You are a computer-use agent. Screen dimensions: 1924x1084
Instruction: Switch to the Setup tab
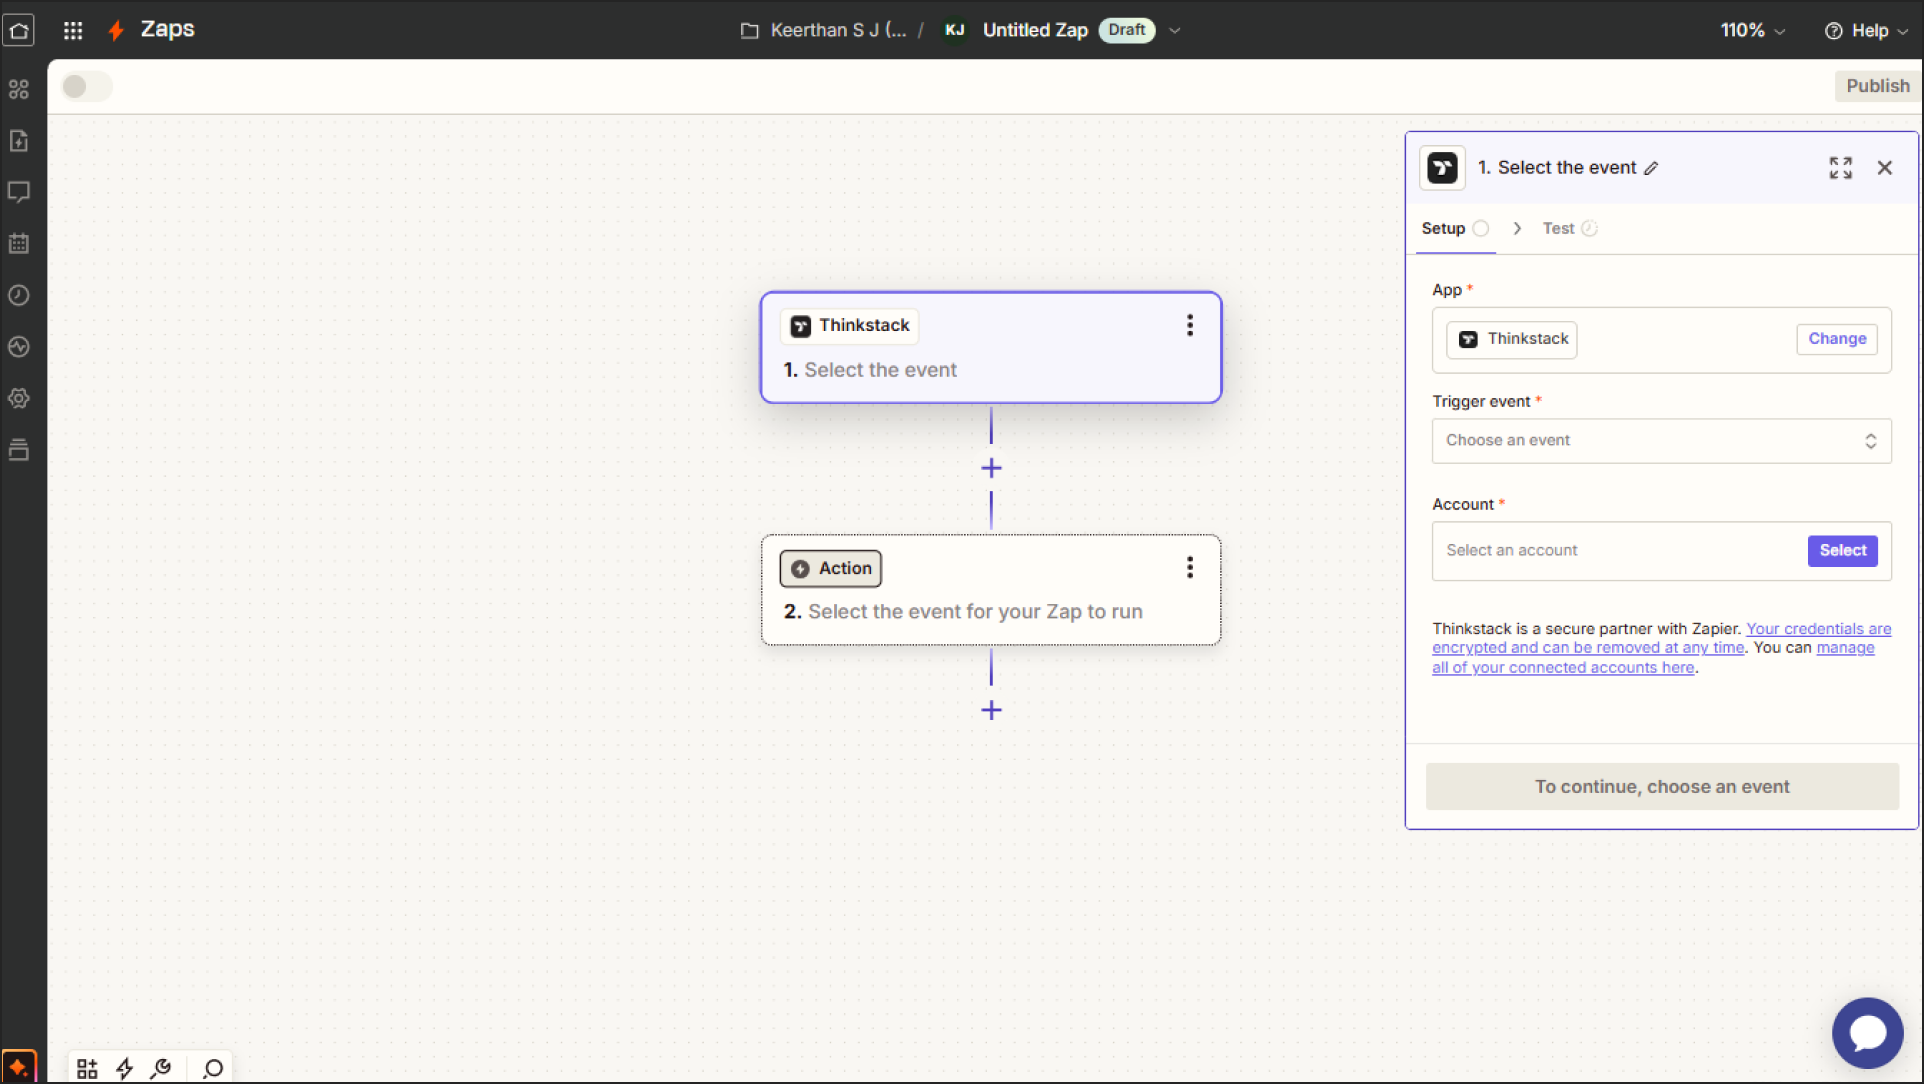coord(1454,229)
